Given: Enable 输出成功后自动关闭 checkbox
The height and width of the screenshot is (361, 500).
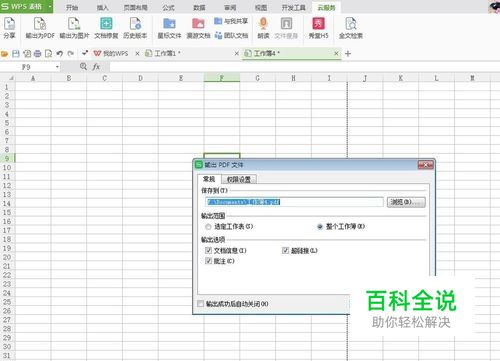Looking at the screenshot, I should [200, 304].
